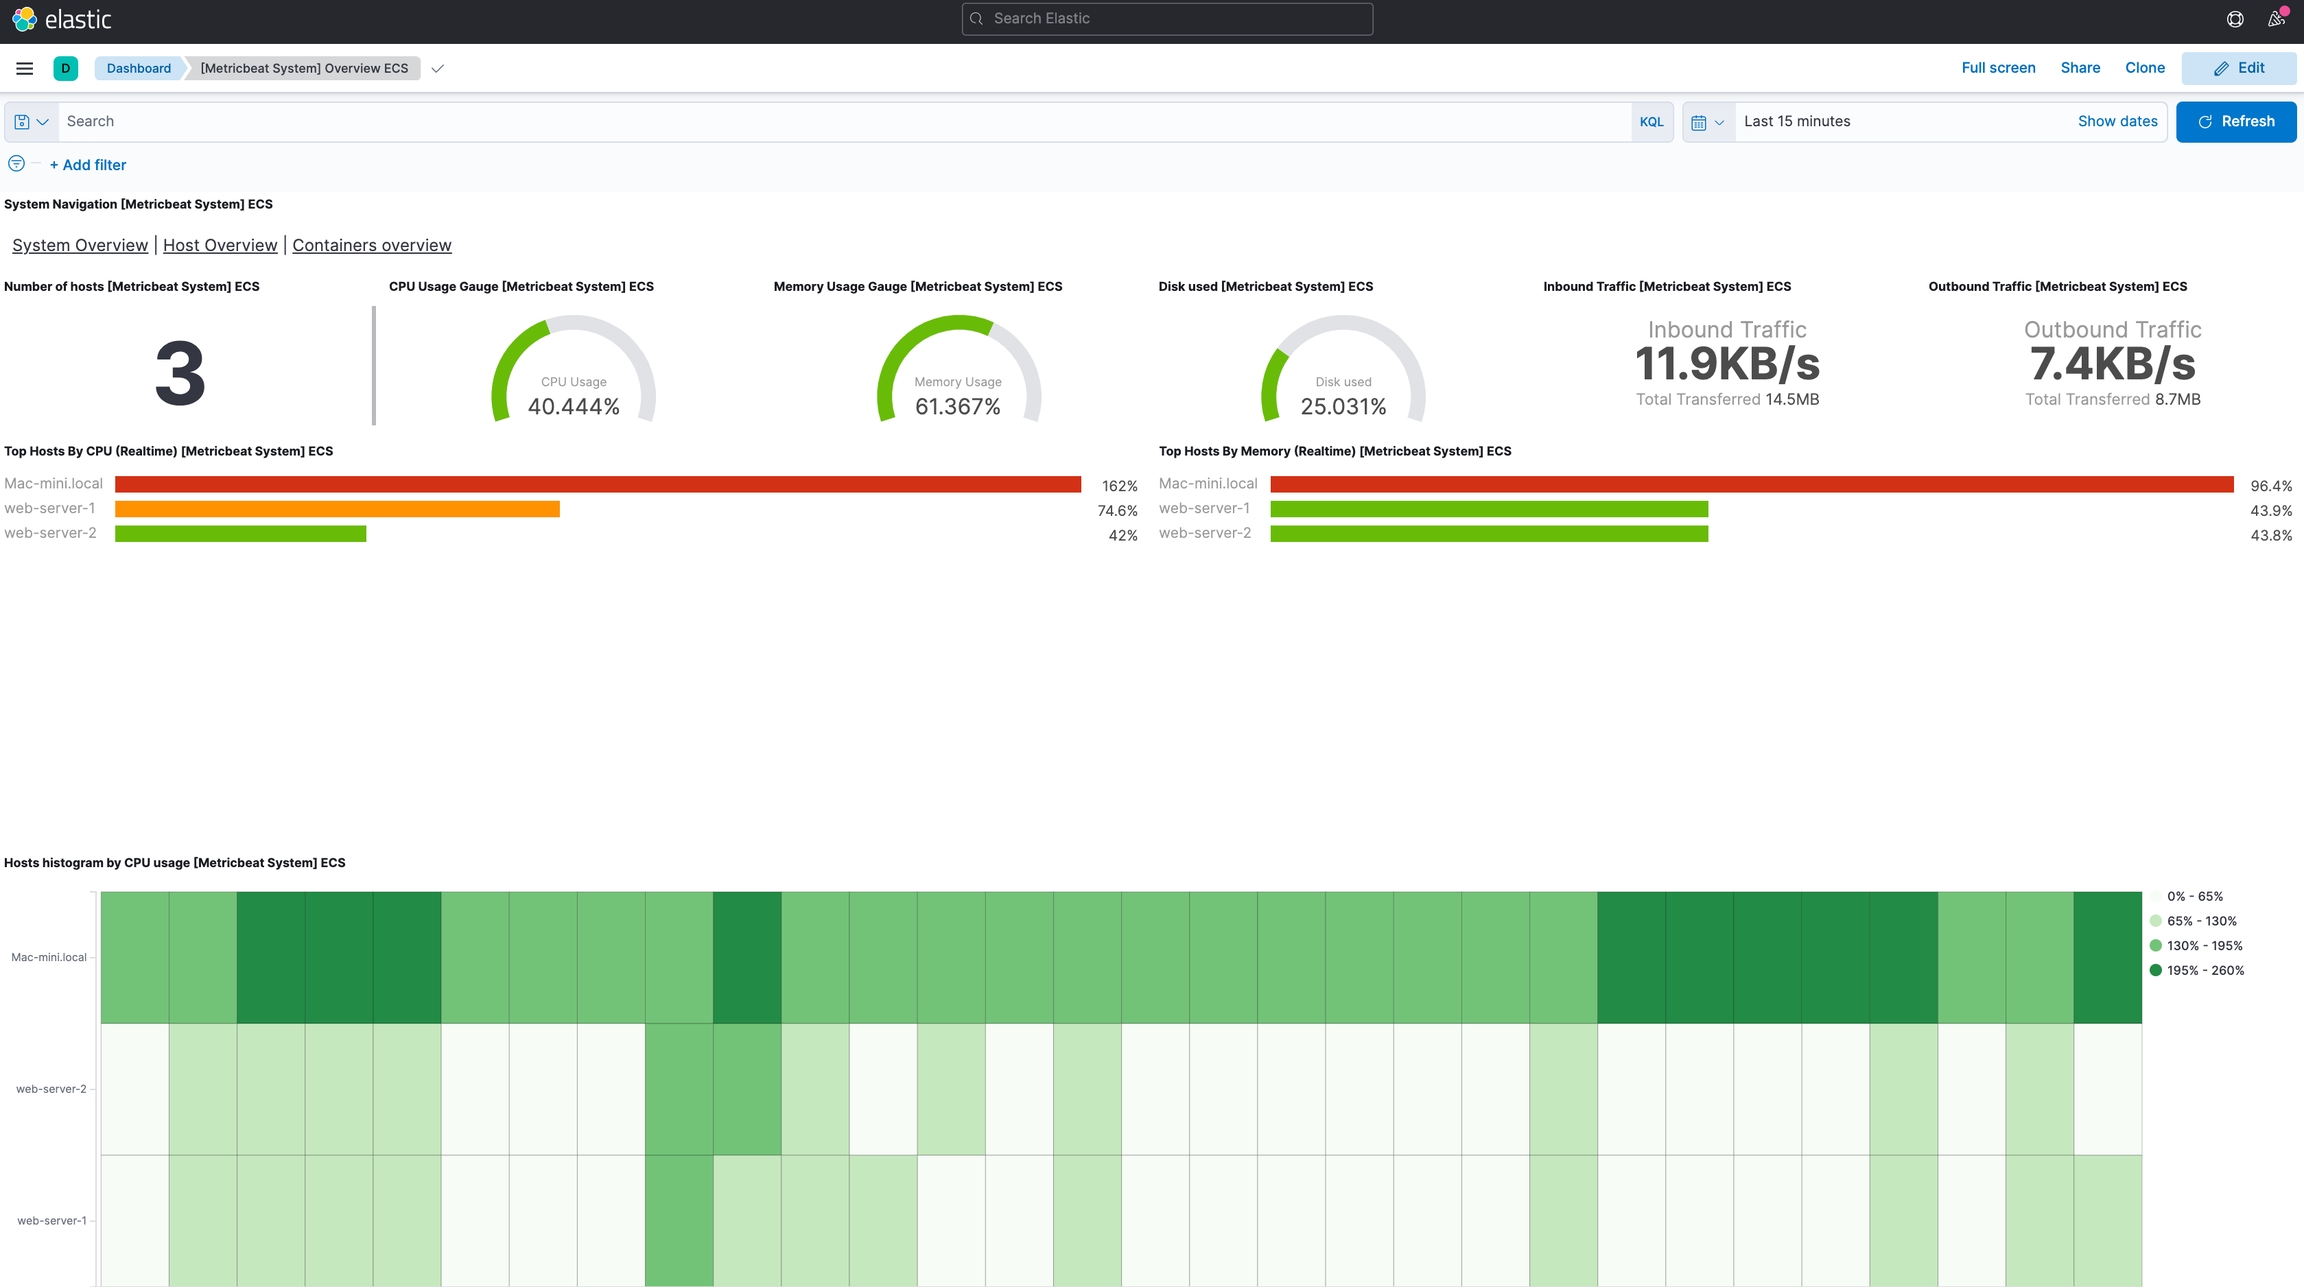
Task: Open the hamburger navigation menu
Action: click(25, 68)
